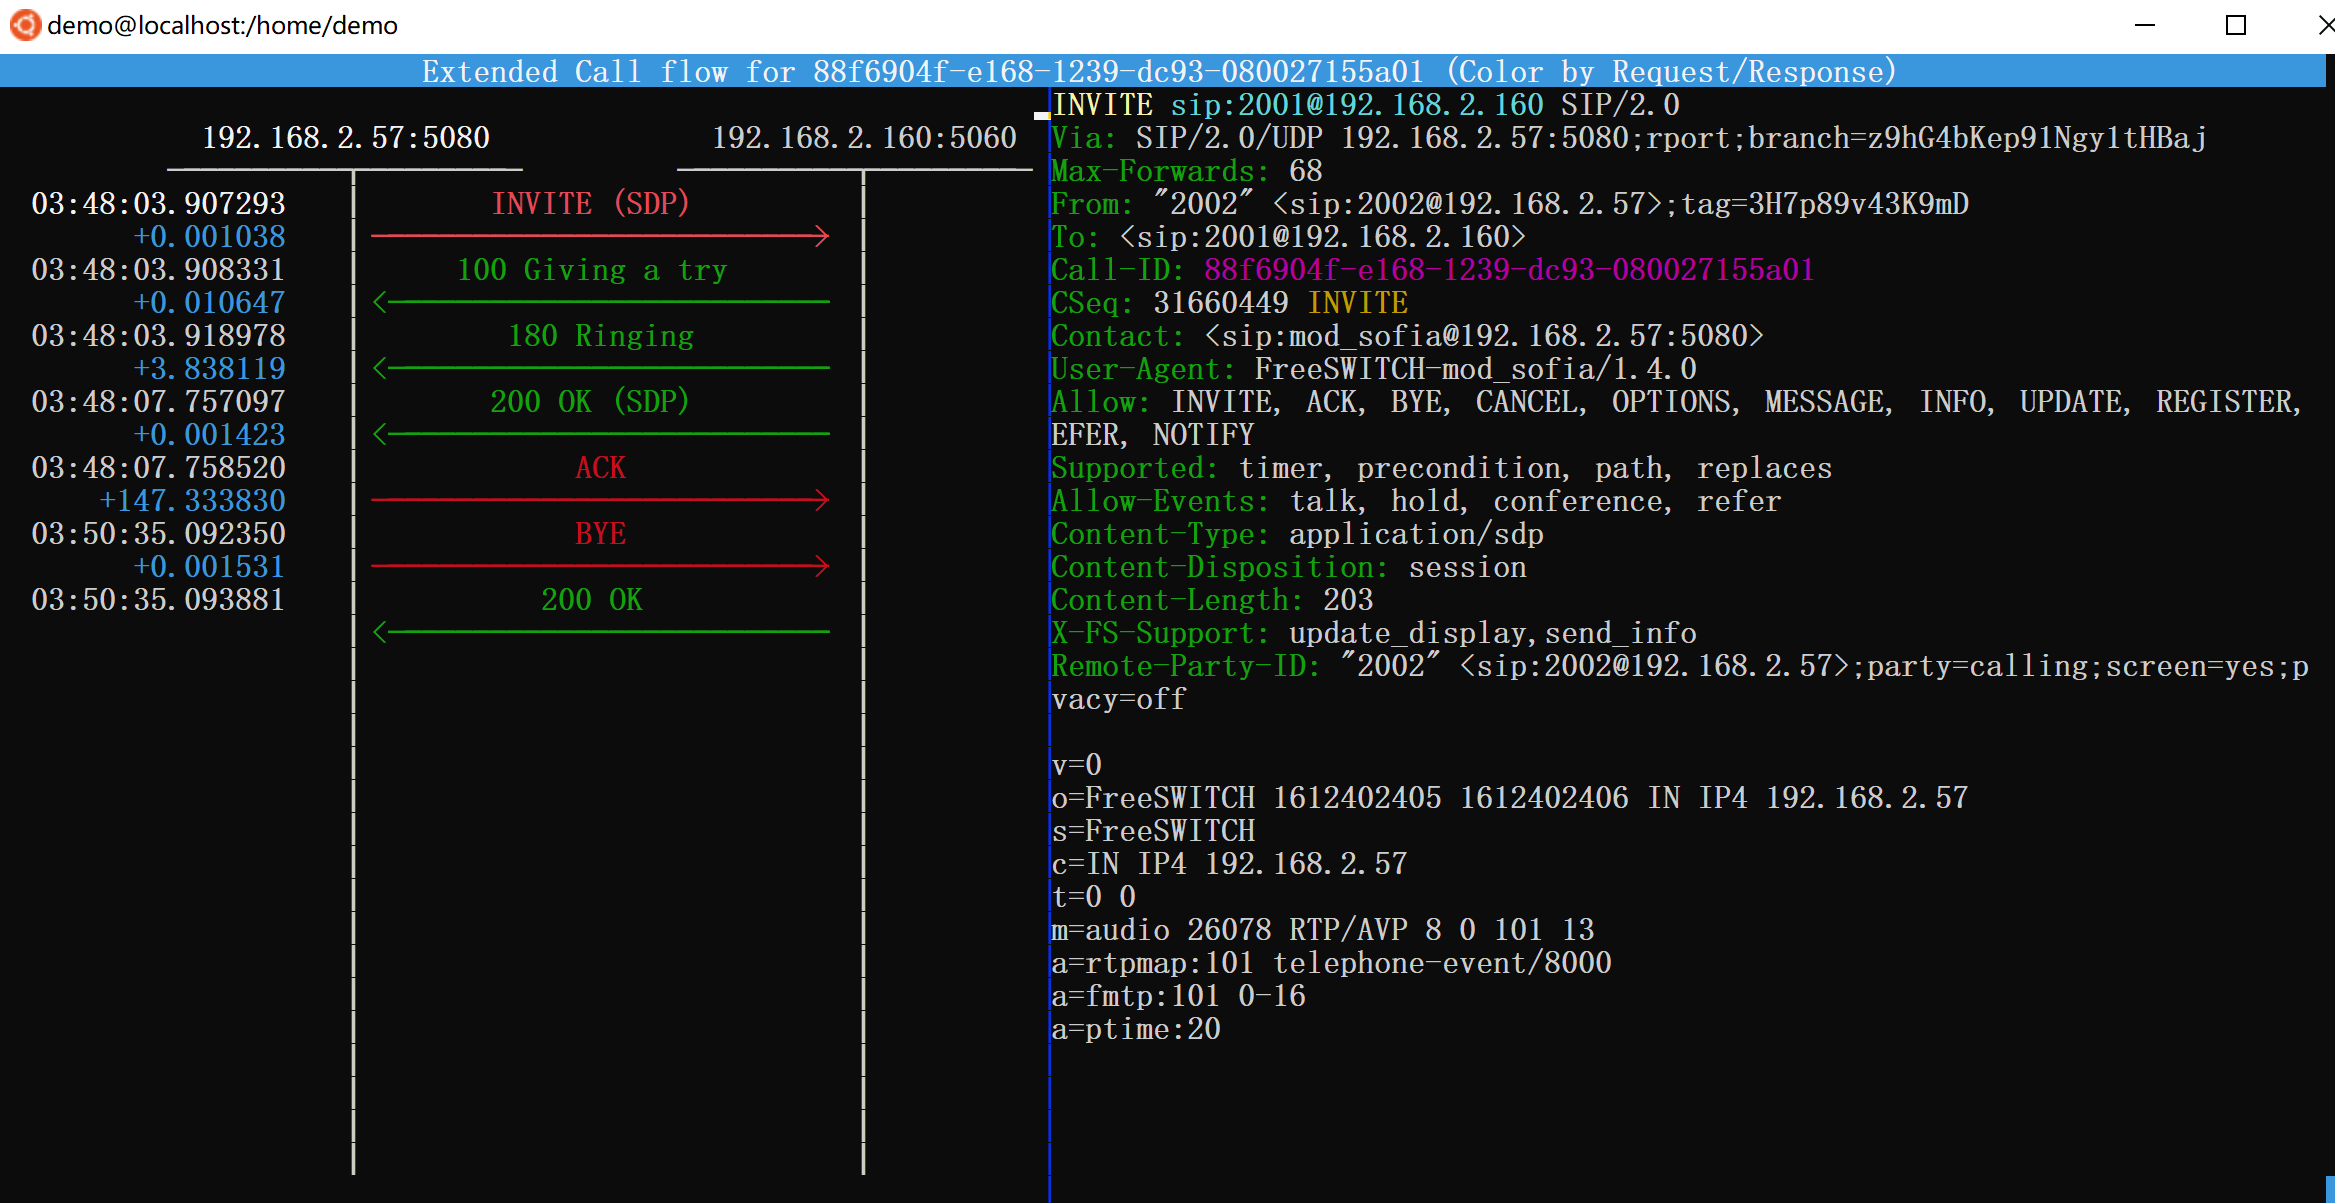Click the magenta Call-ID value
Image resolution: width=2335 pixels, height=1203 pixels.
[x=1508, y=270]
